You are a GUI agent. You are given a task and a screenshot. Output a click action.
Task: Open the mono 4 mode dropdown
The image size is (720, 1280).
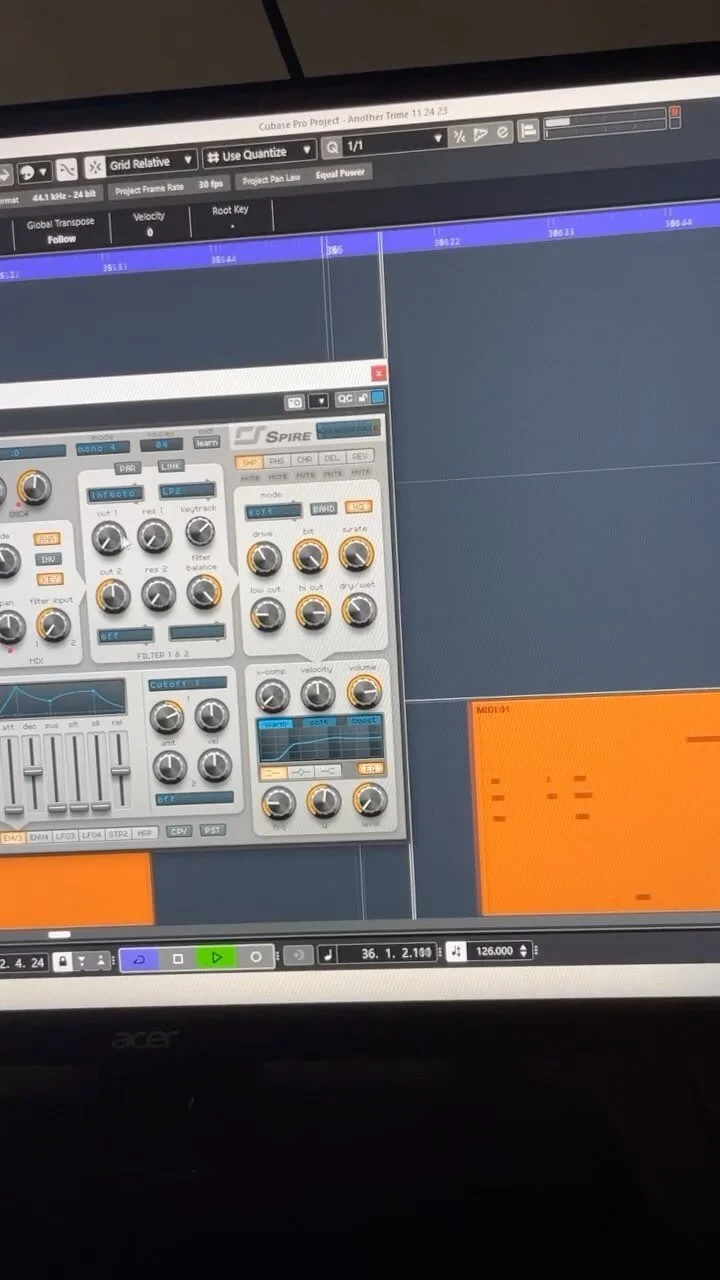coord(101,448)
